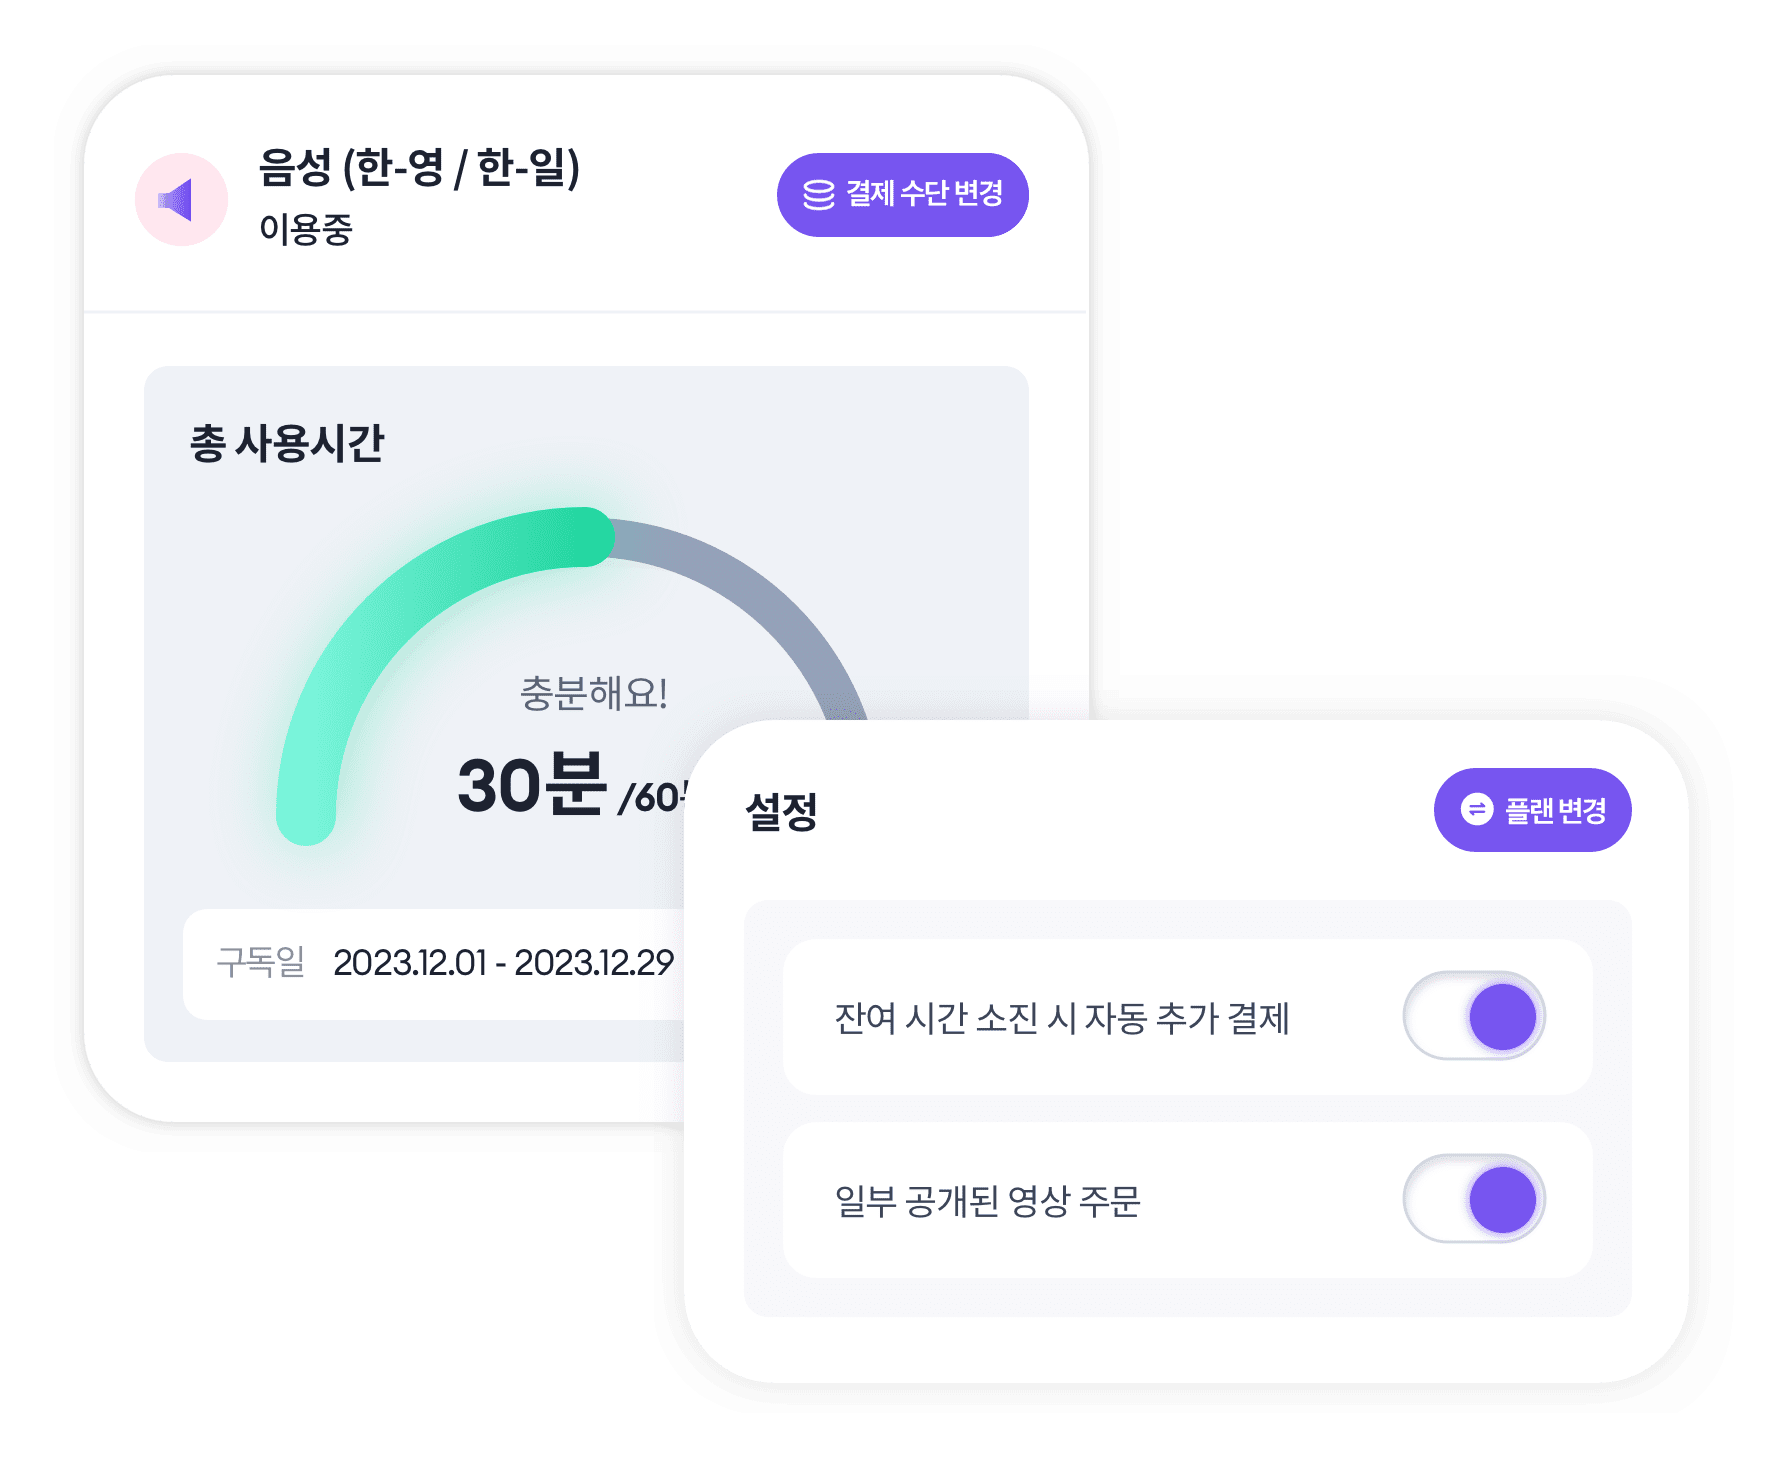
Task: Click the 설정 heading
Action: (781, 811)
